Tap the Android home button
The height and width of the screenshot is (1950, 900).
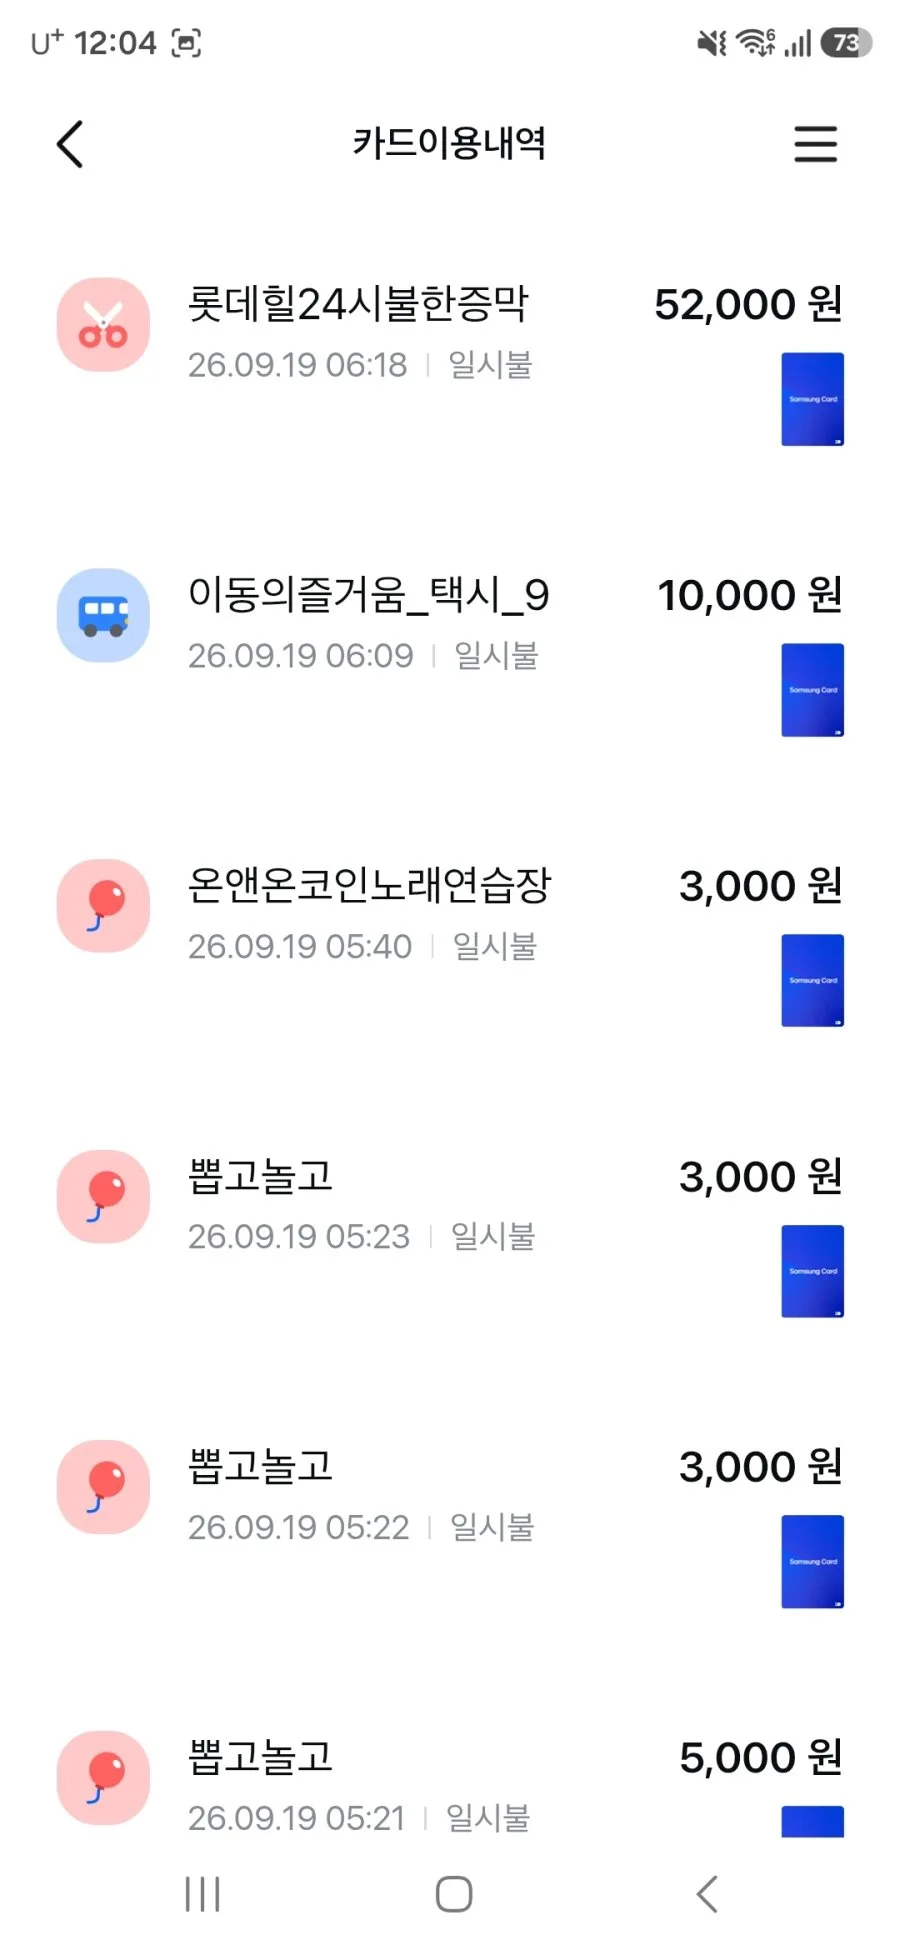[454, 1894]
